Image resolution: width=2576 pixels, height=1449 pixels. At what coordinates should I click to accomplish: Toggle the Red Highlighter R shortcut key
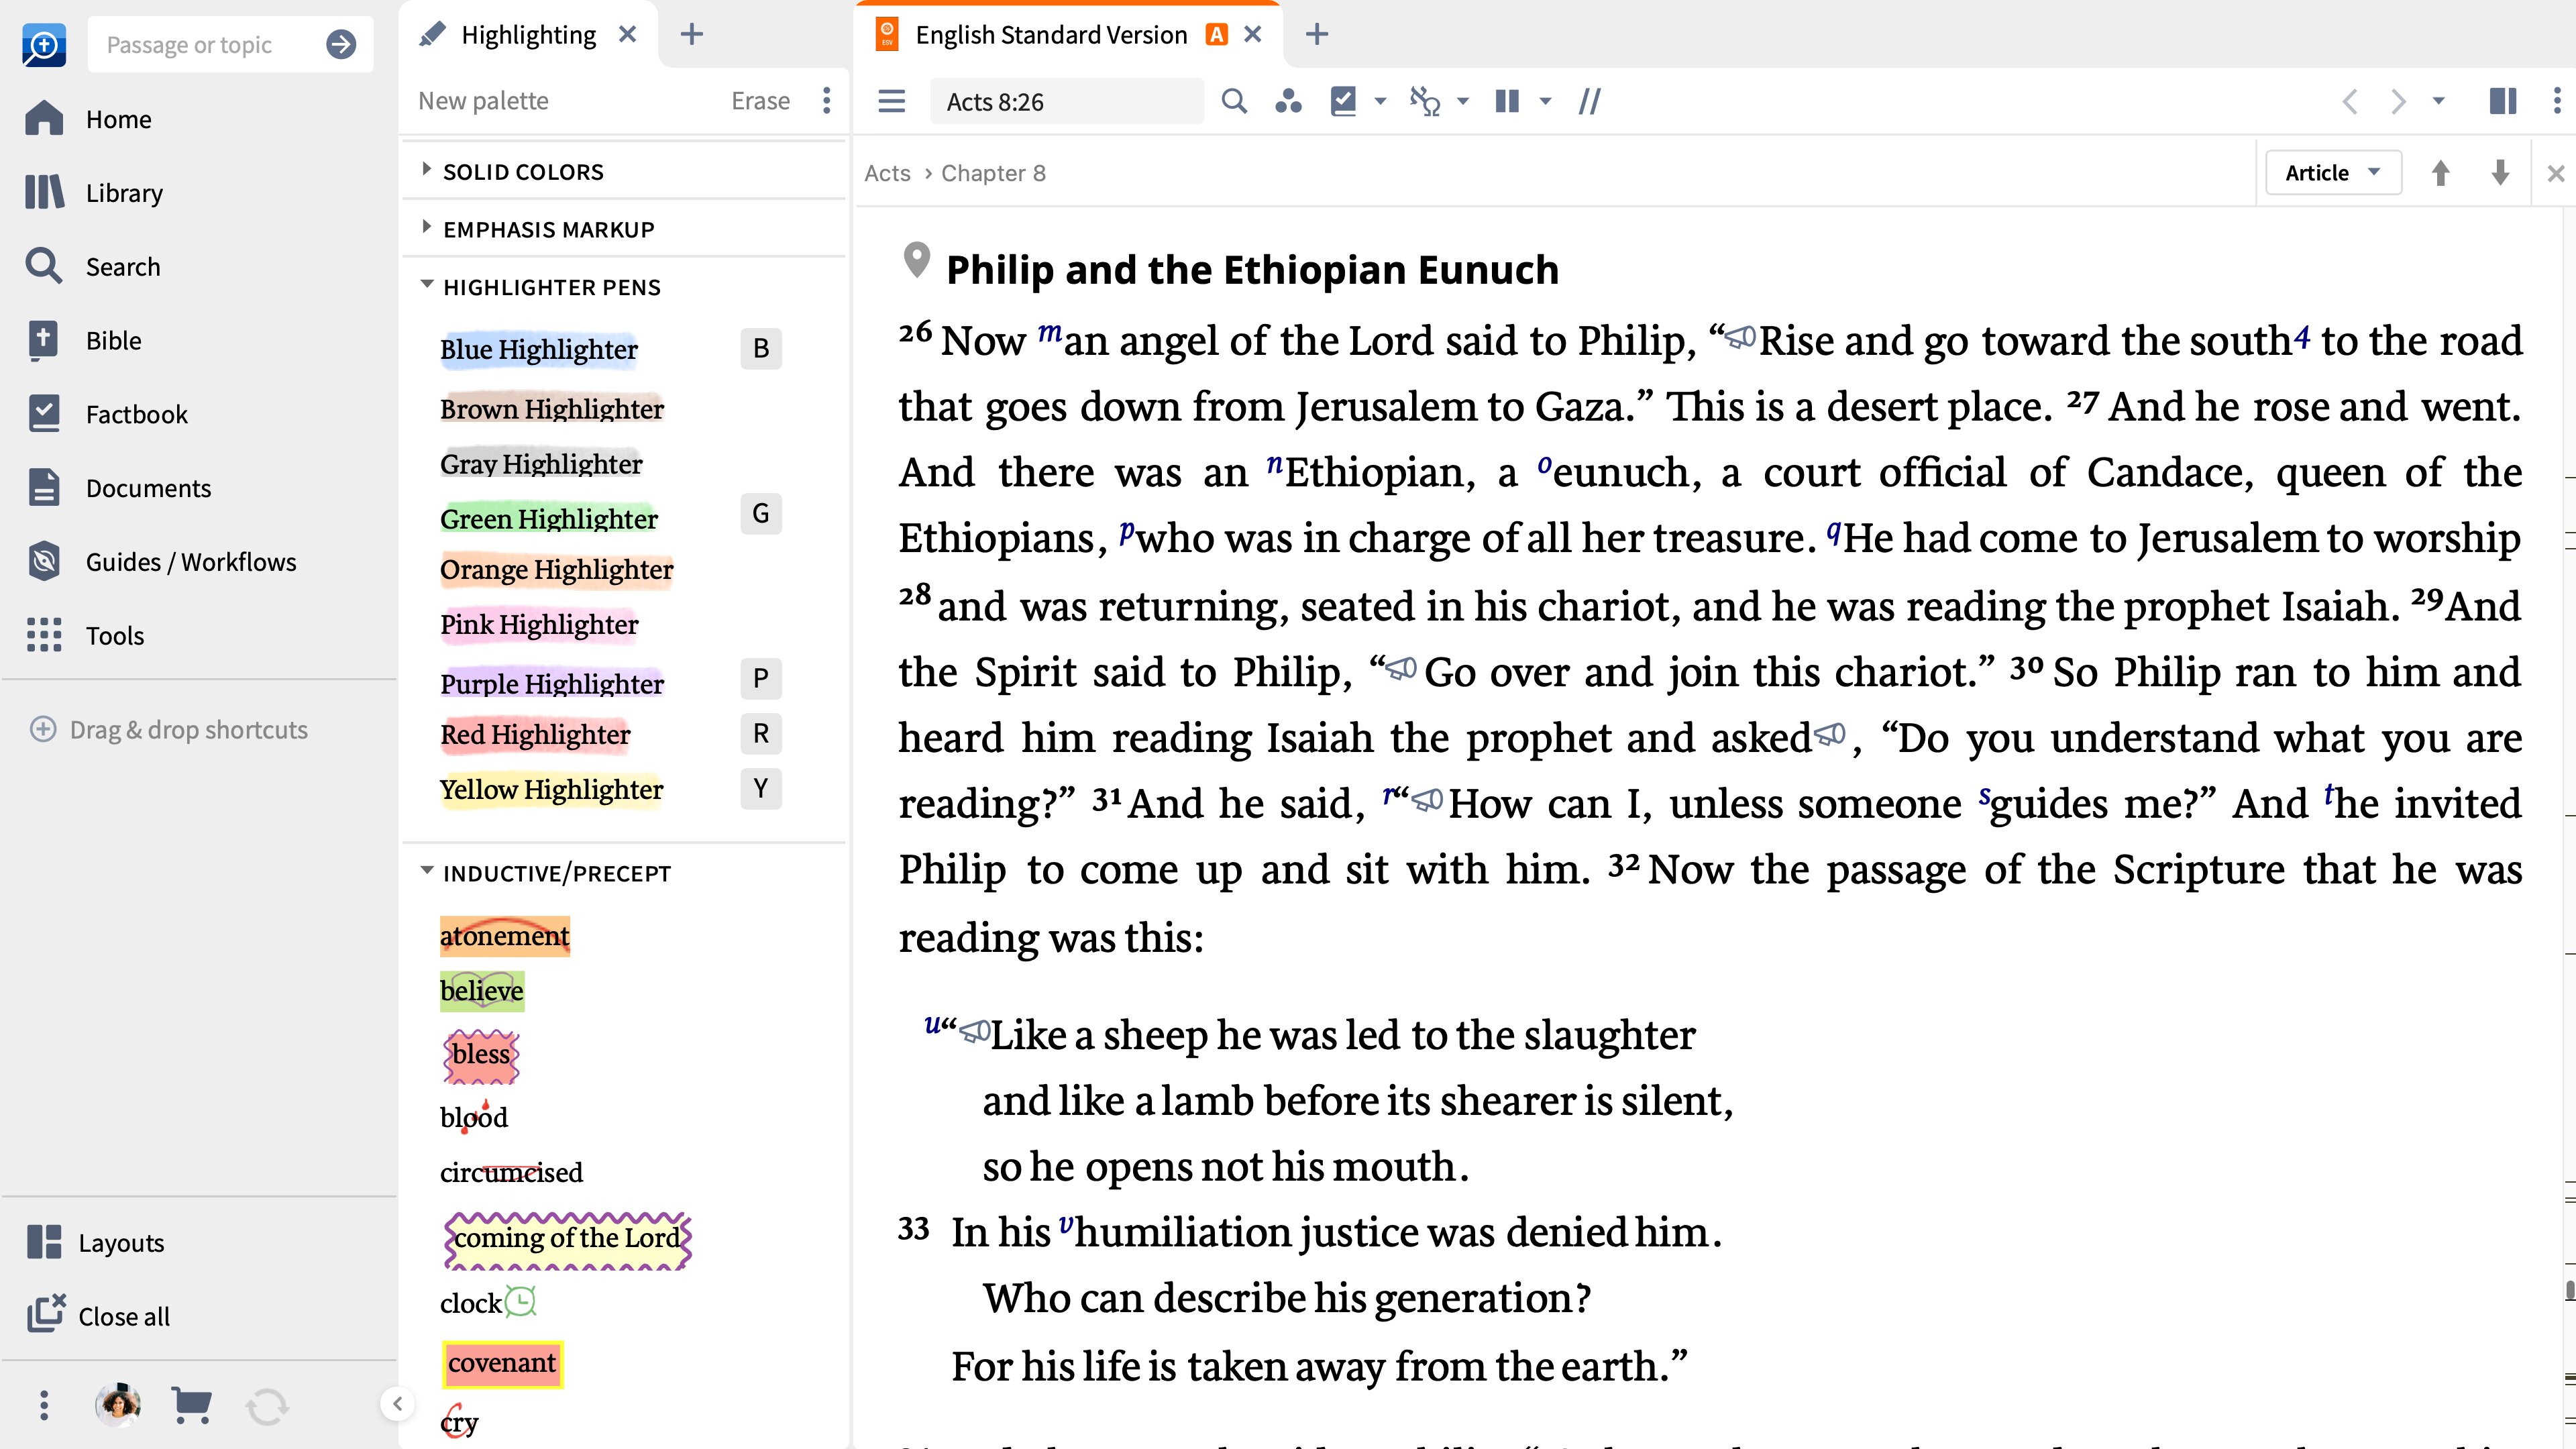(x=761, y=733)
